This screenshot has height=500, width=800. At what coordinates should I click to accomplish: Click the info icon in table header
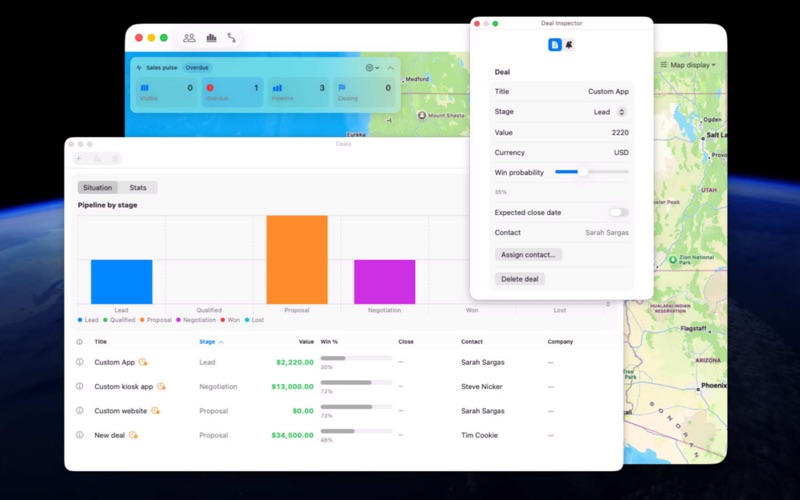tap(80, 342)
